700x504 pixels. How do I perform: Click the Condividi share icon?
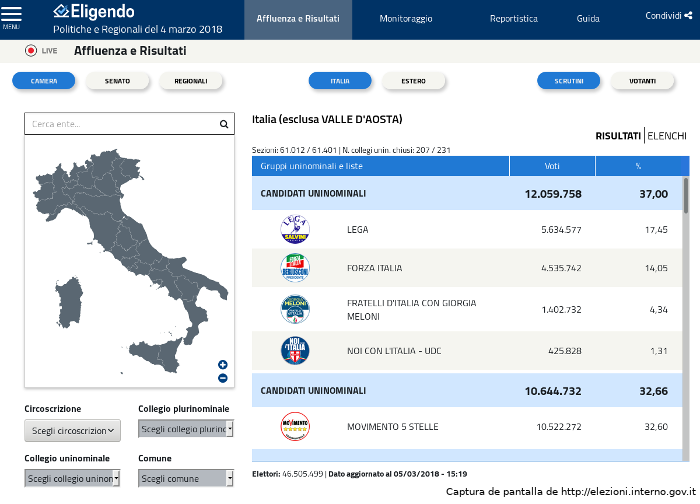coord(688,16)
